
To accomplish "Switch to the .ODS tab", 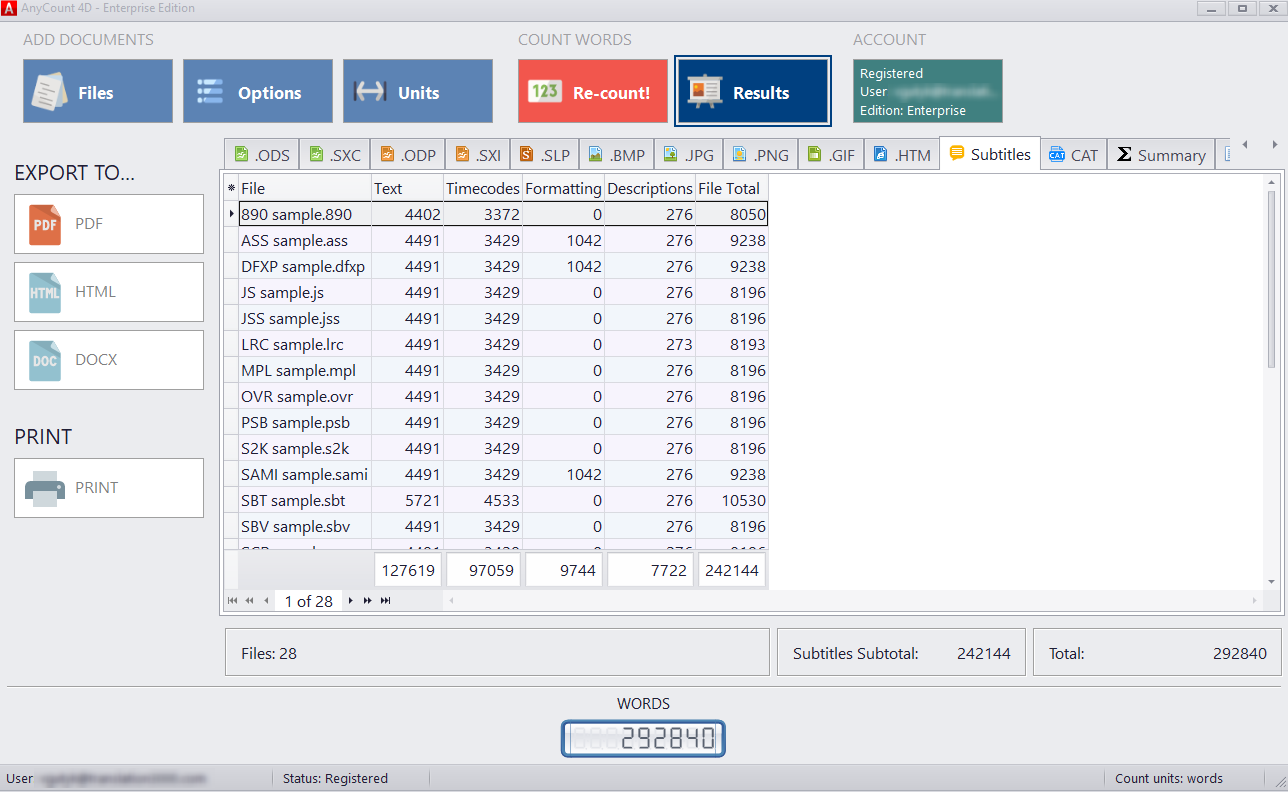I will click(261, 155).
